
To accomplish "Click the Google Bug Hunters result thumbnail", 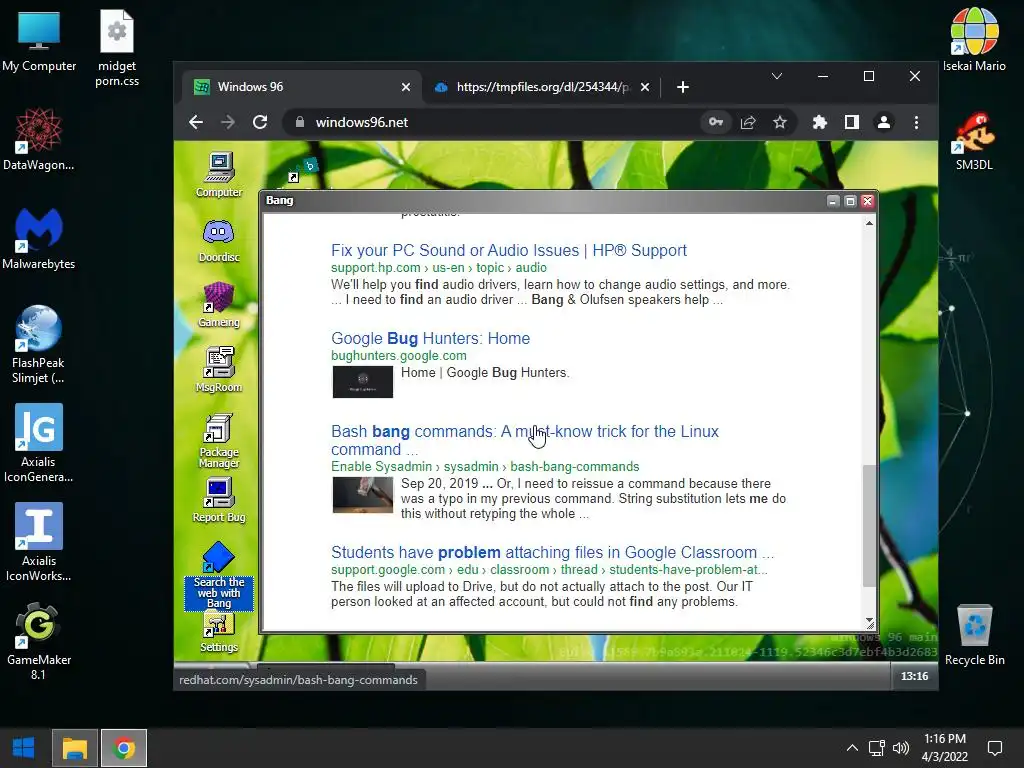I will [x=362, y=382].
